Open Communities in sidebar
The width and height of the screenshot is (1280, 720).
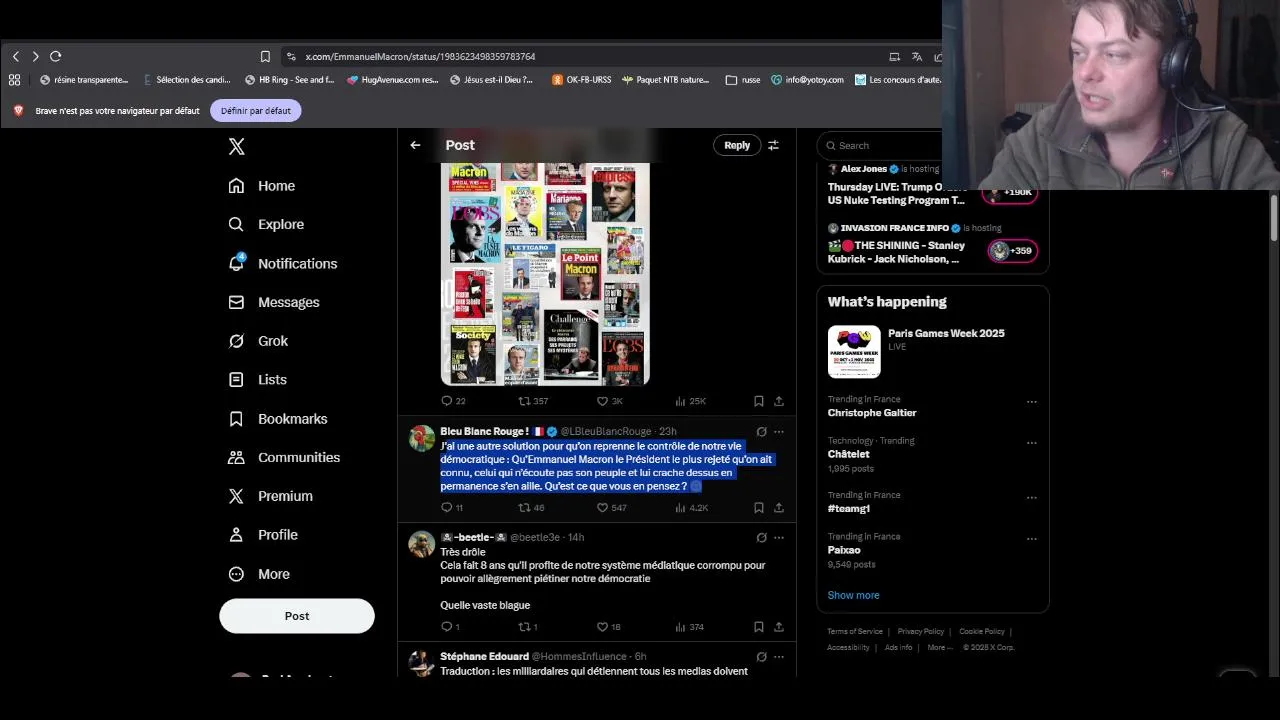pyautogui.click(x=284, y=457)
